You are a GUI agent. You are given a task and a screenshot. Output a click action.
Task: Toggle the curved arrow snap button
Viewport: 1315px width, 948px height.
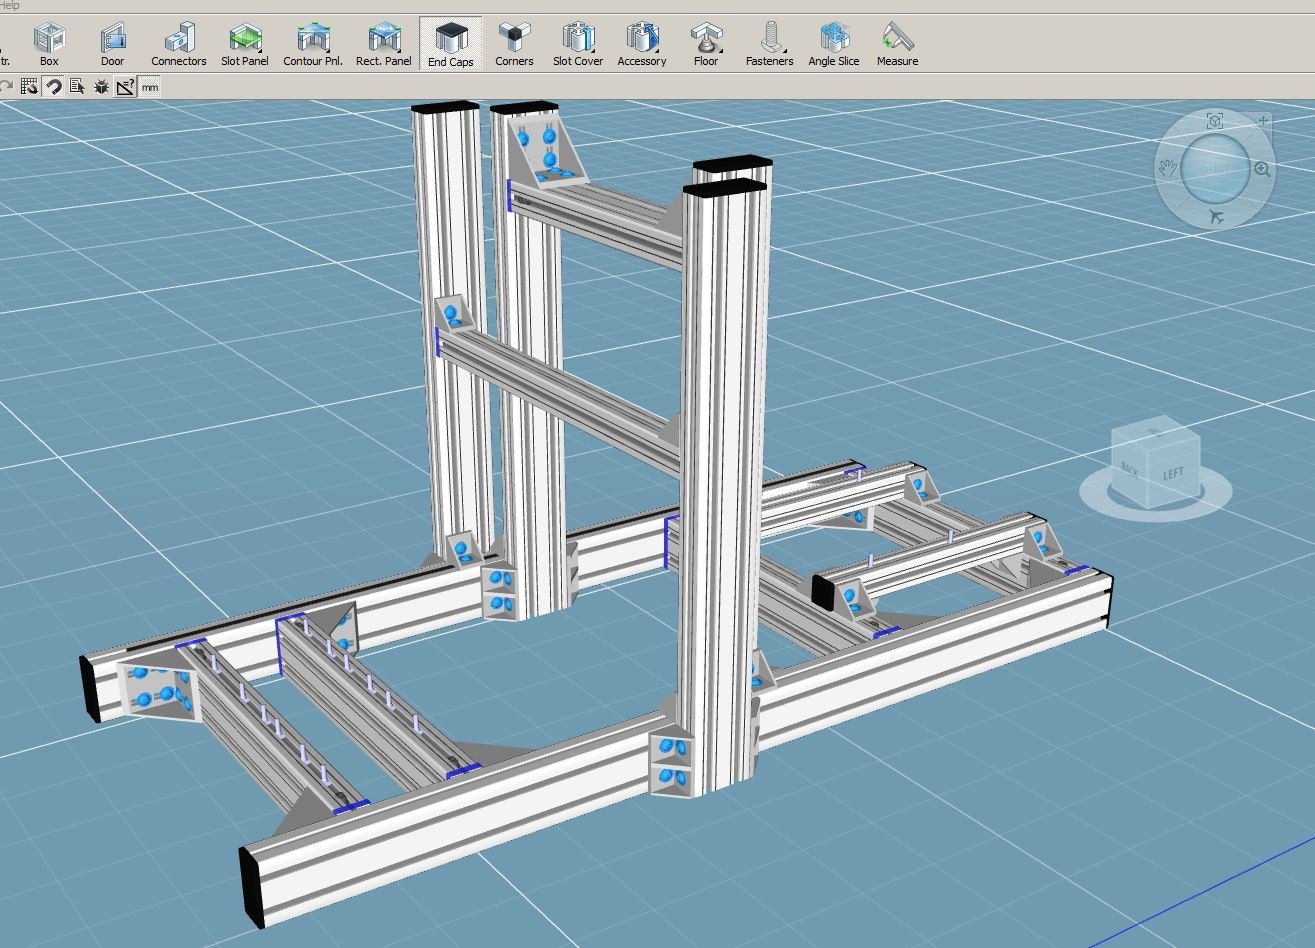[x=54, y=87]
